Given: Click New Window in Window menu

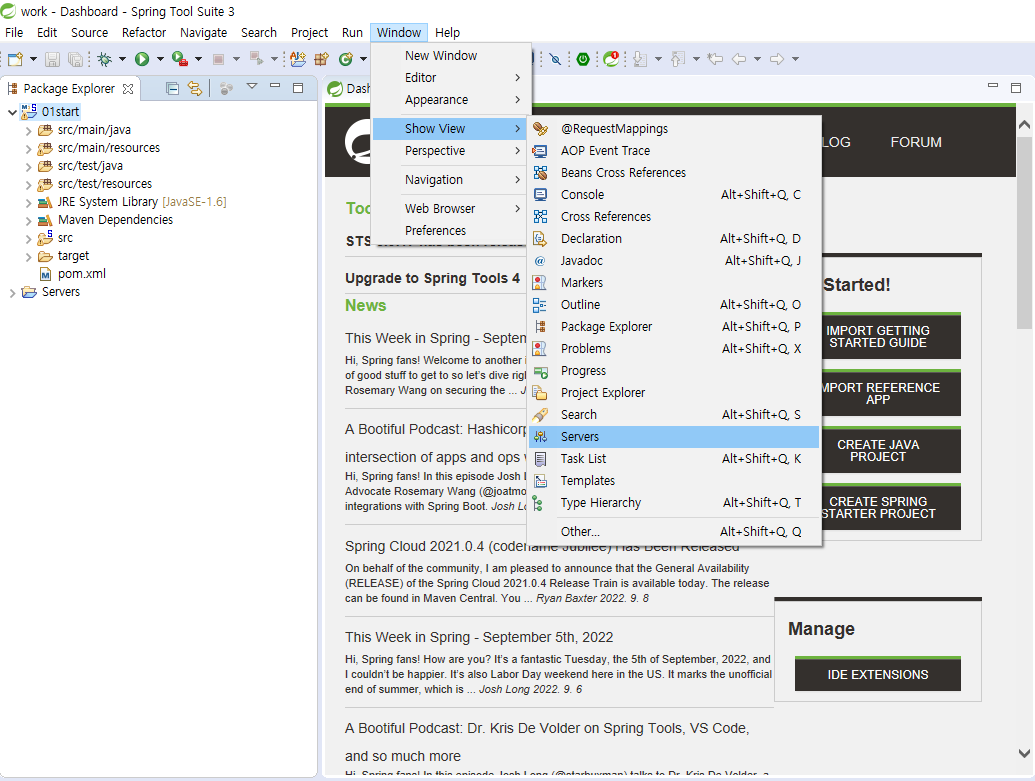Looking at the screenshot, I should tap(449, 56).
